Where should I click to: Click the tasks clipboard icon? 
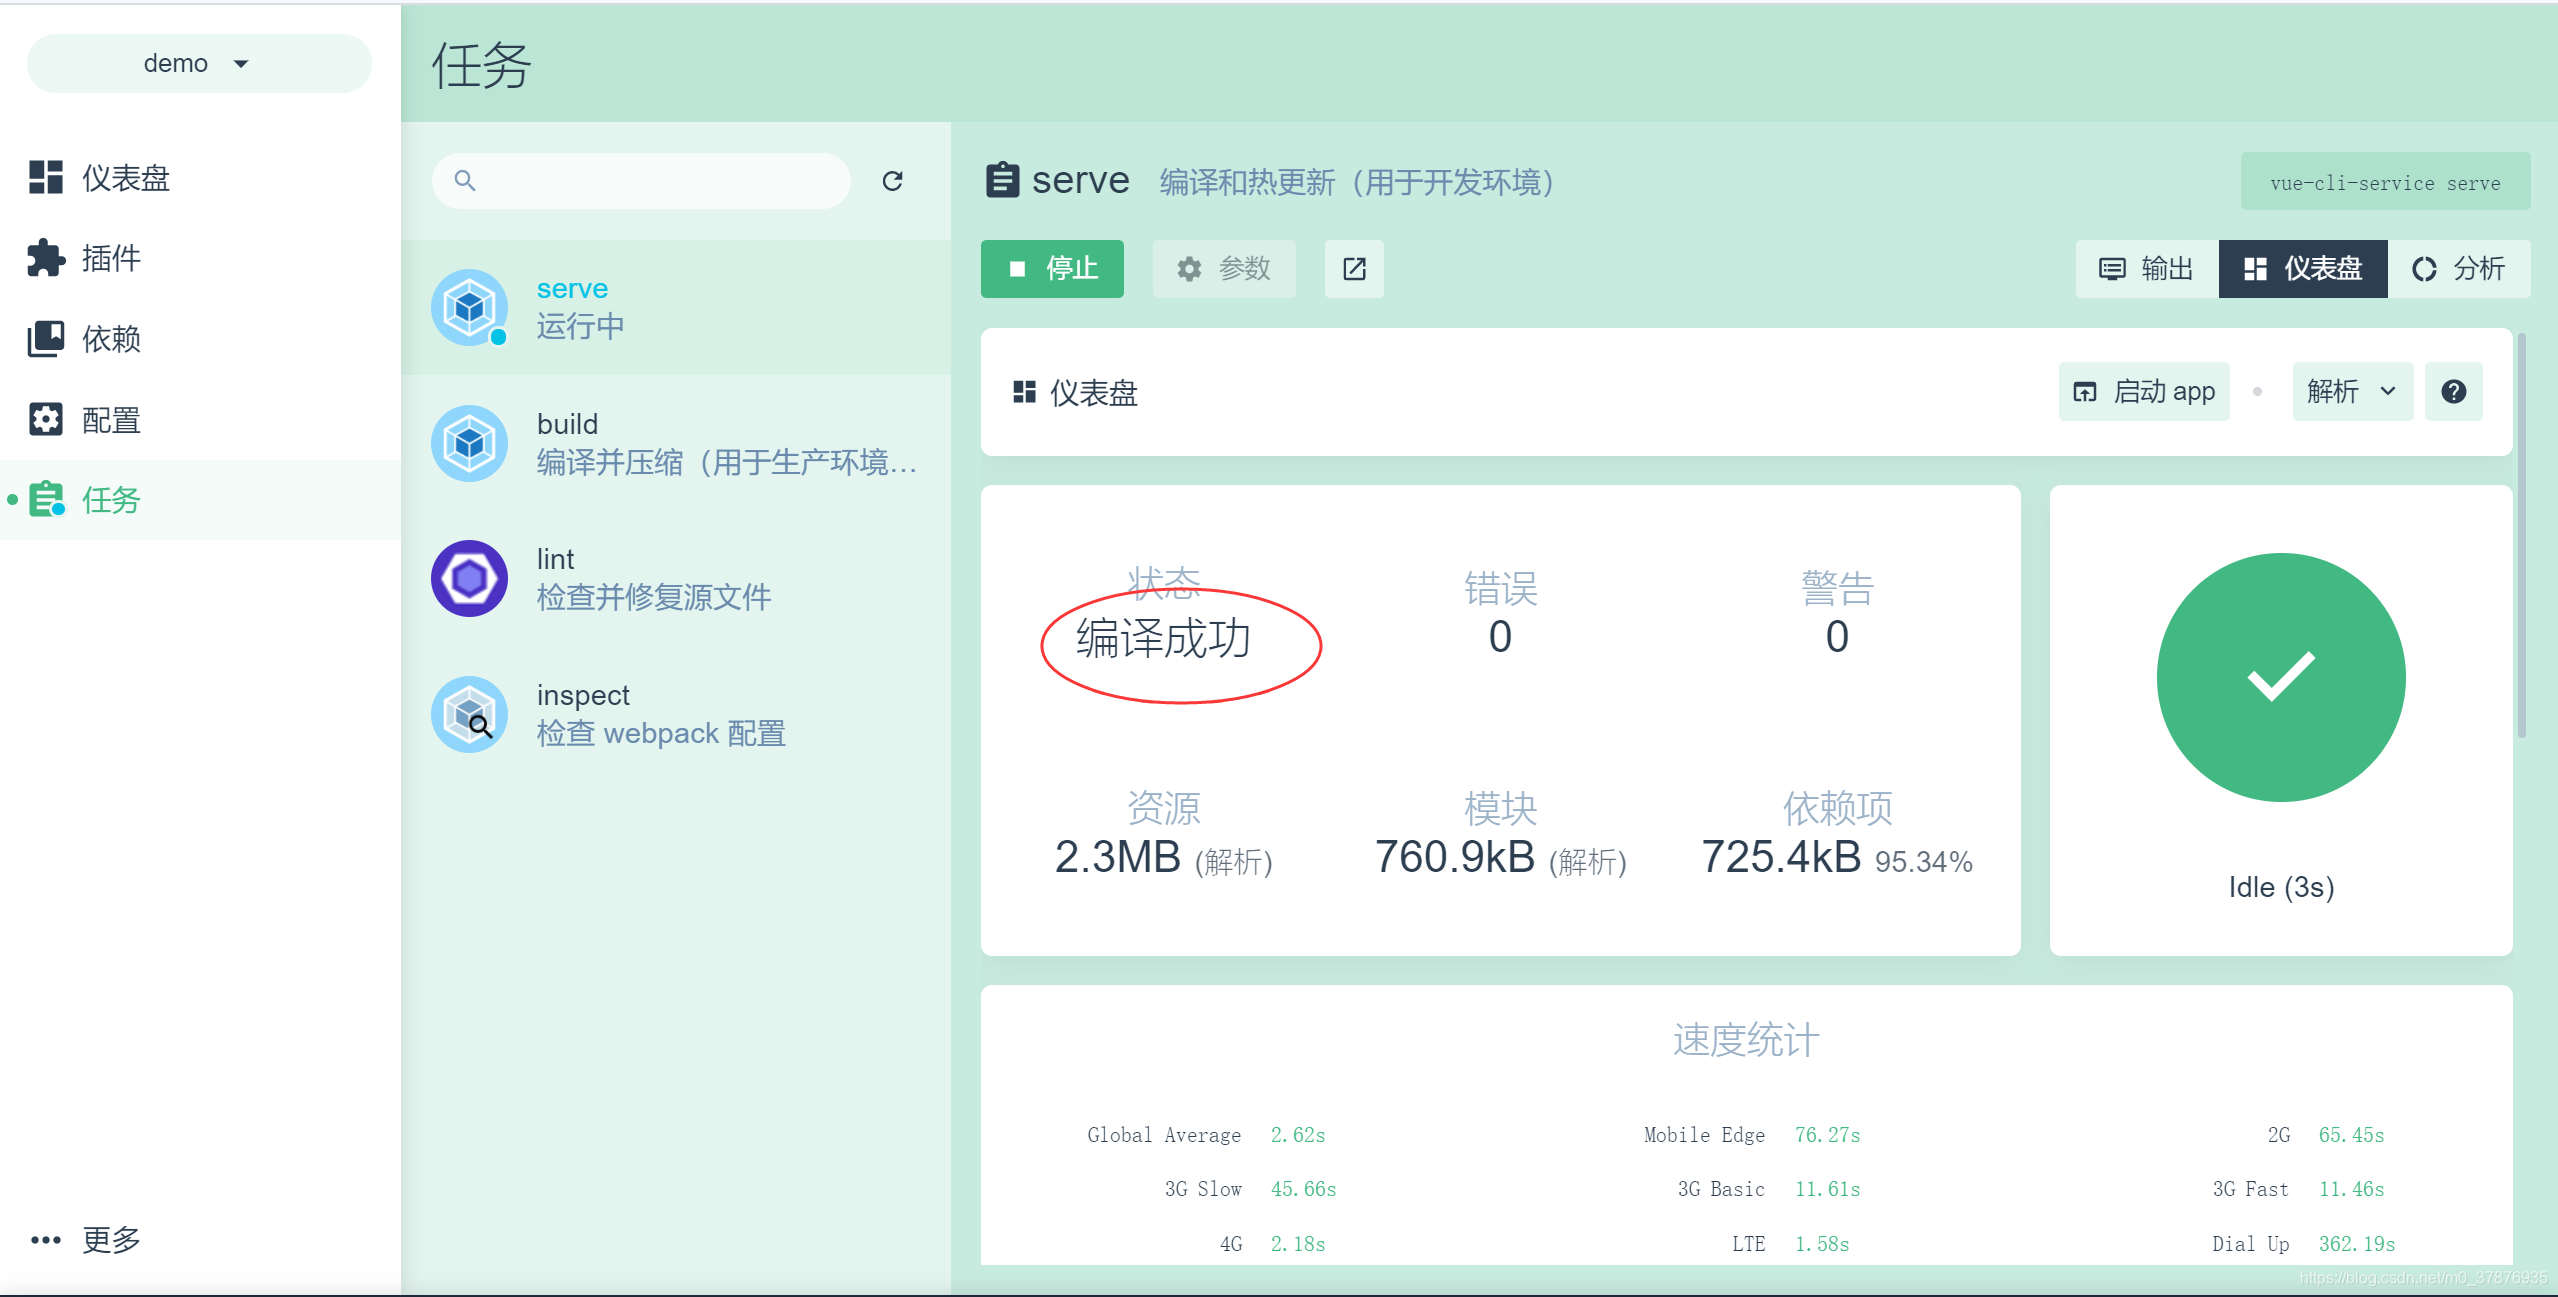click(46, 498)
